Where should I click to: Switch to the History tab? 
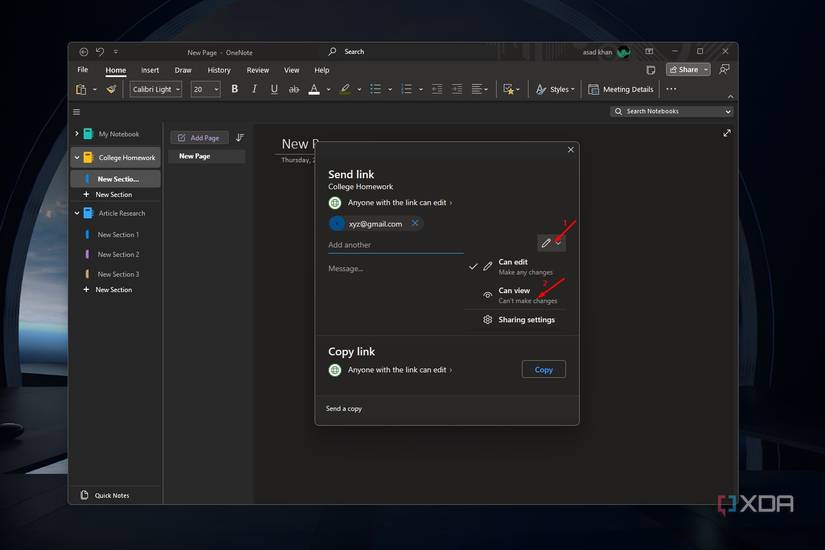click(x=219, y=70)
